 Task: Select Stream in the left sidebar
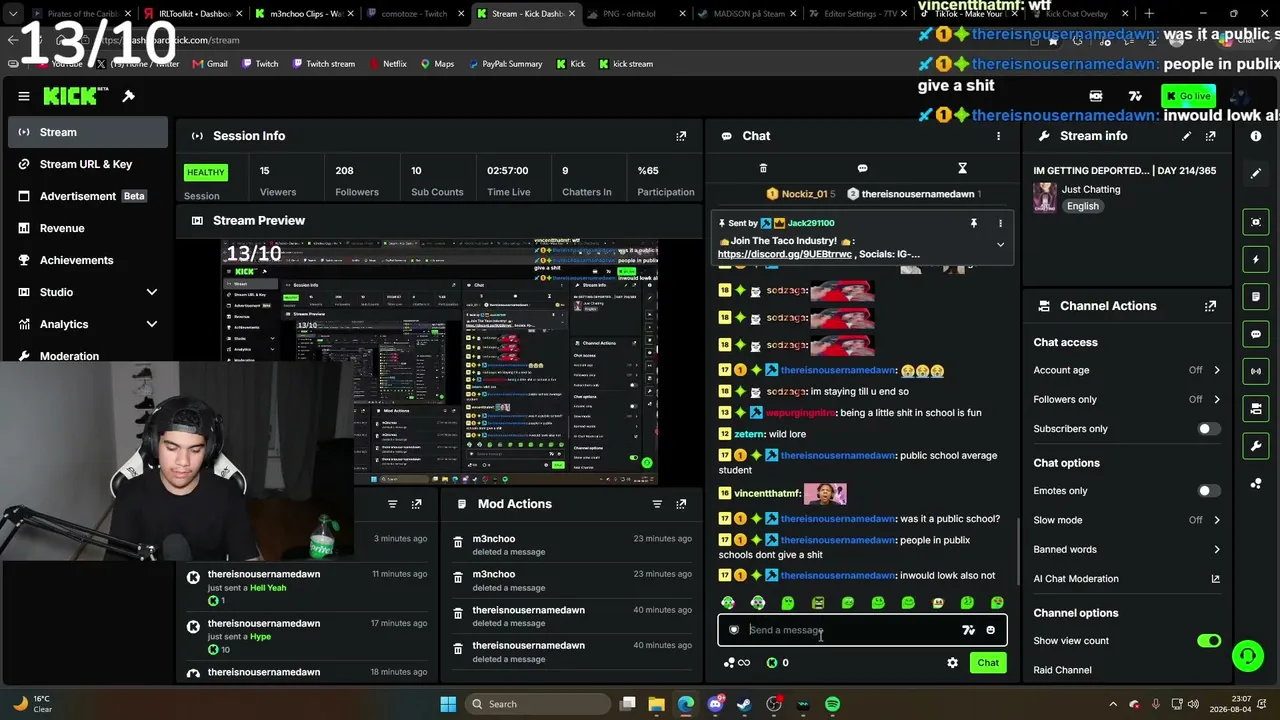pyautogui.click(x=88, y=132)
